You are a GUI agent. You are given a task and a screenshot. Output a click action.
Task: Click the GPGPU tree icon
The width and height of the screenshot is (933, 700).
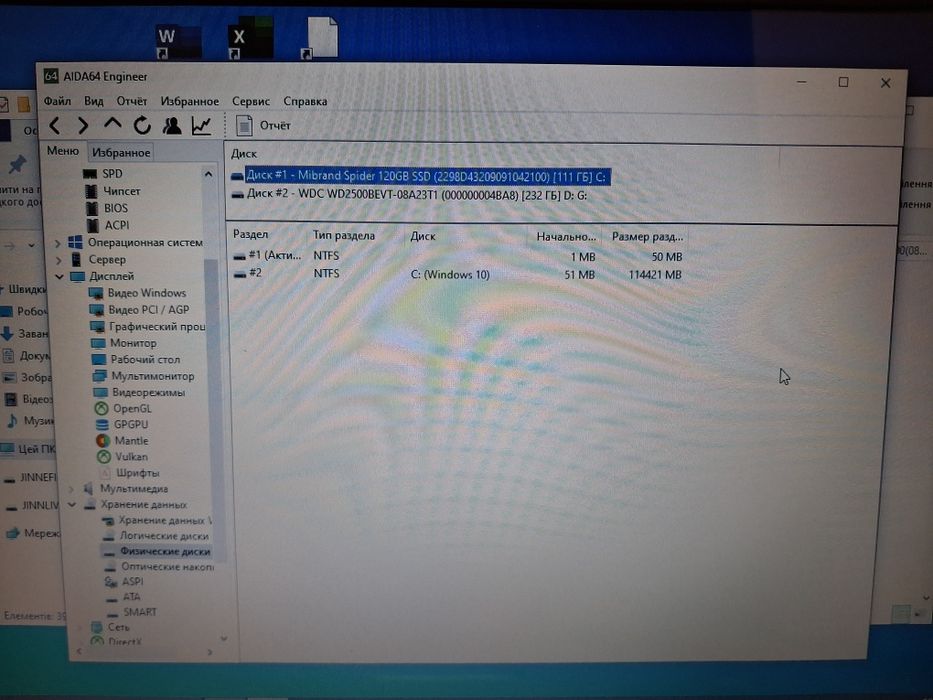pos(102,425)
